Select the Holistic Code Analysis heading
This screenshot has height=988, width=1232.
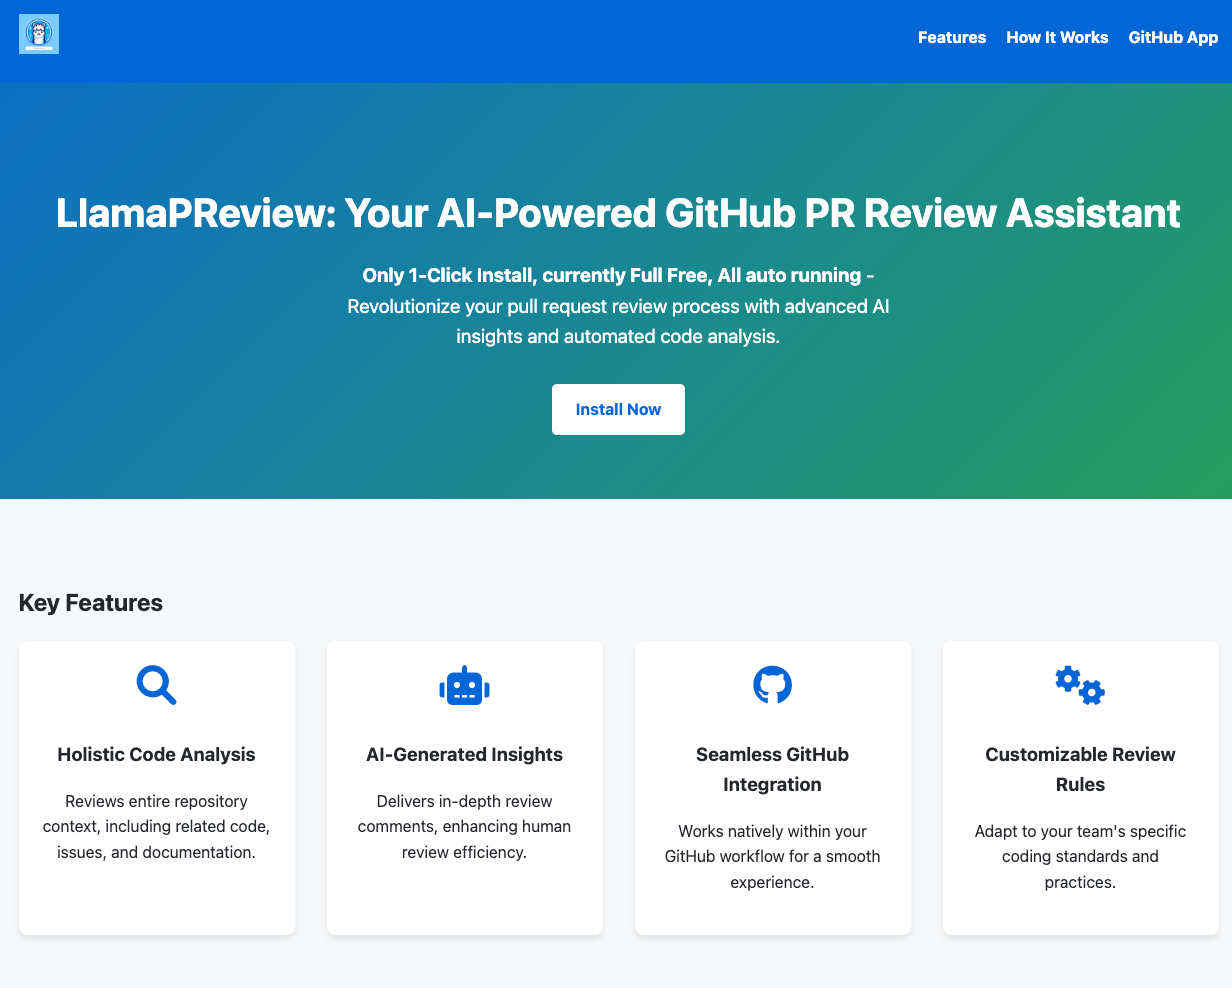click(157, 754)
